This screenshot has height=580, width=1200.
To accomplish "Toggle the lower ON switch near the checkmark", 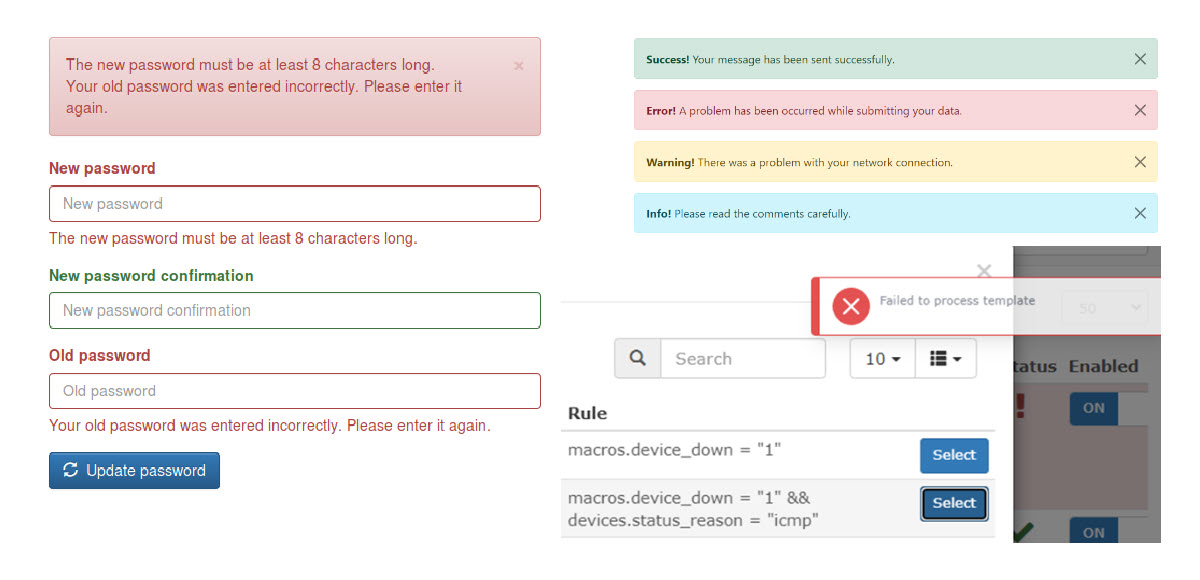I will pos(1094,533).
